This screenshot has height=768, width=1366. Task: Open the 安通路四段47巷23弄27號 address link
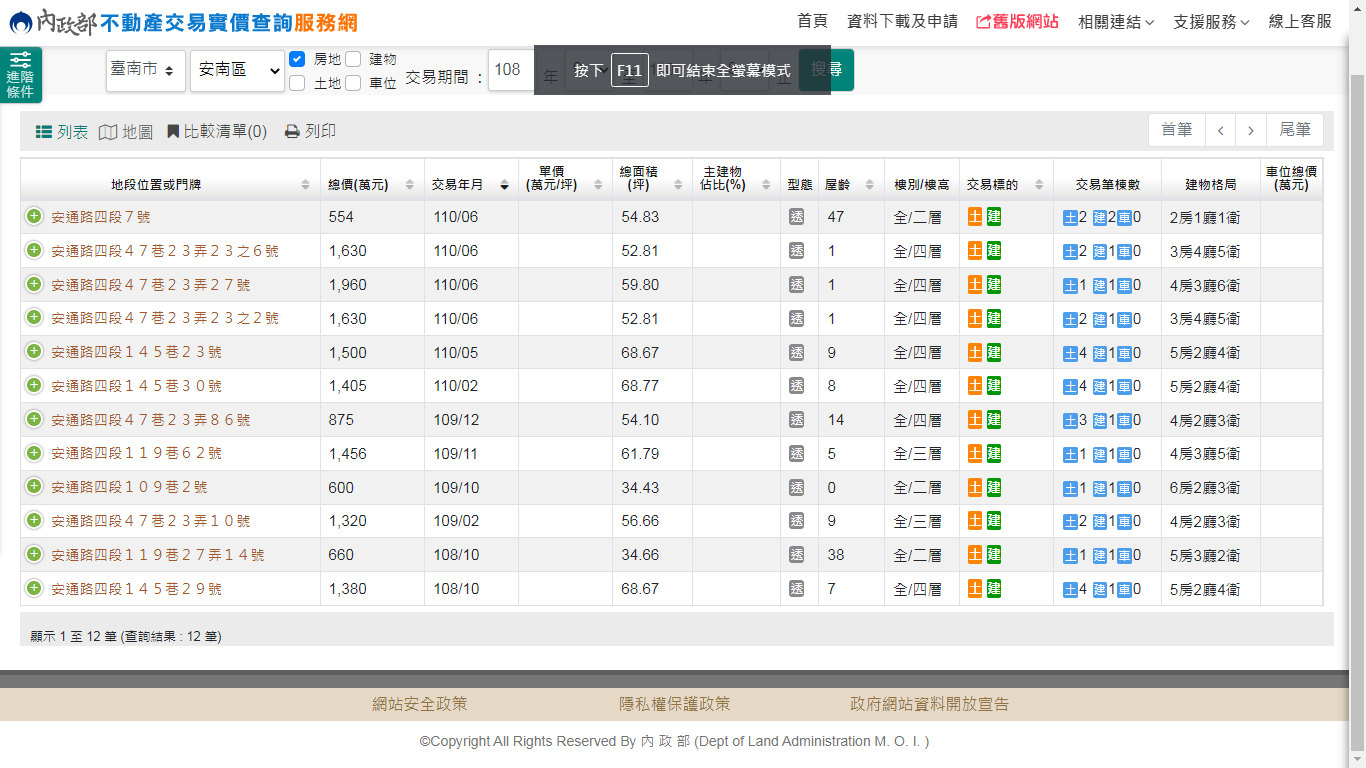(x=151, y=285)
